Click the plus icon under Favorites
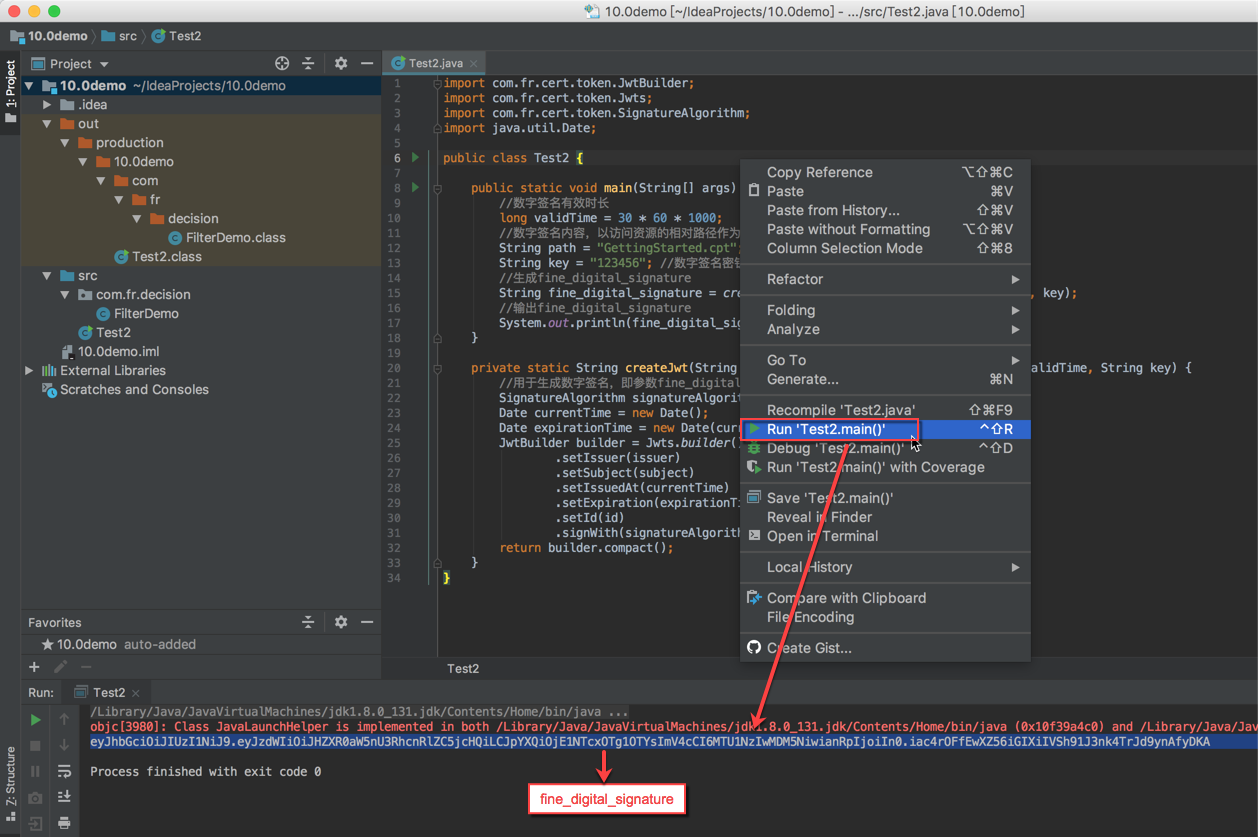This screenshot has height=837, width=1258. click(34, 667)
